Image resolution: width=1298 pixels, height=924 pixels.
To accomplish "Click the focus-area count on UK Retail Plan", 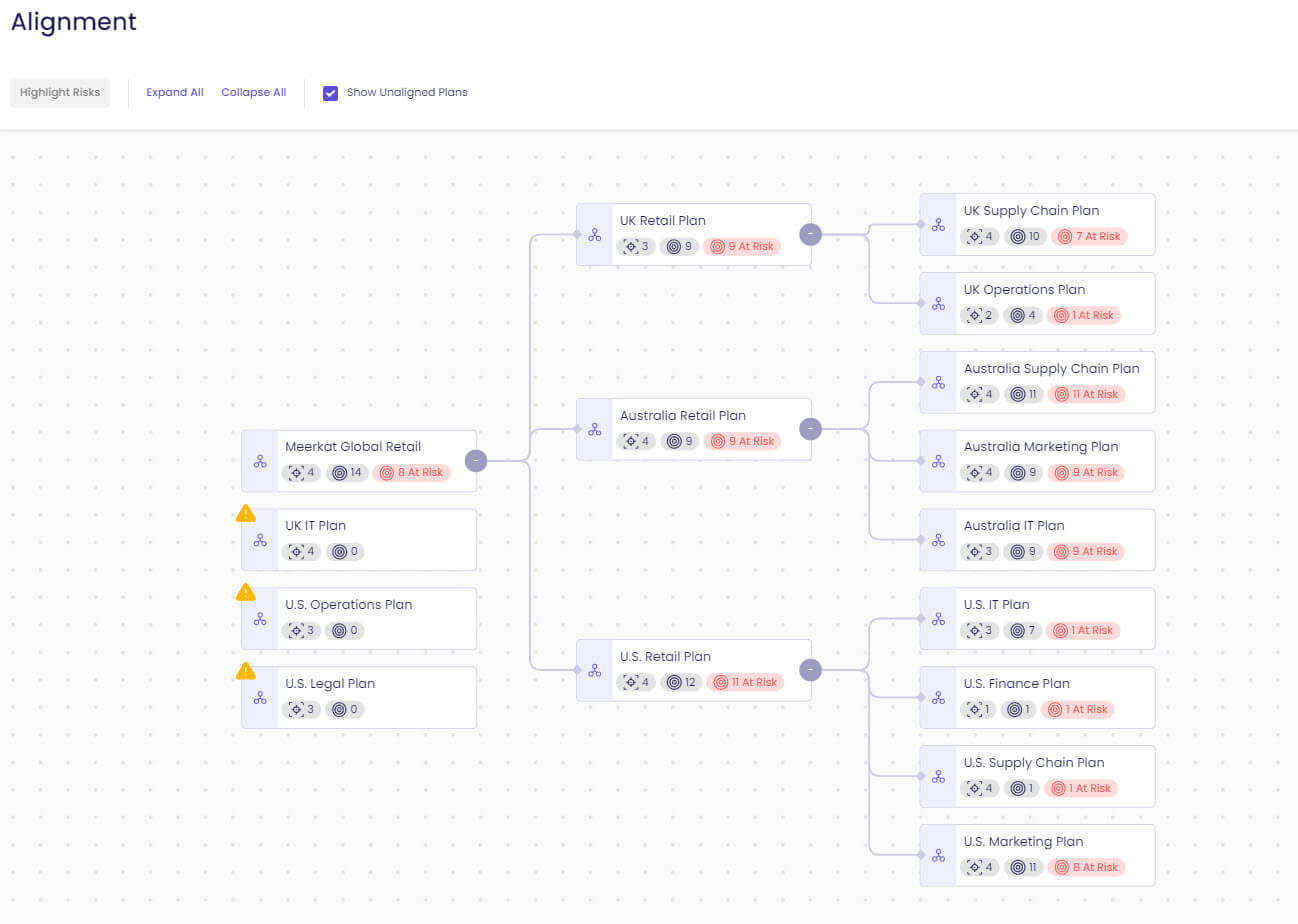I will point(636,246).
